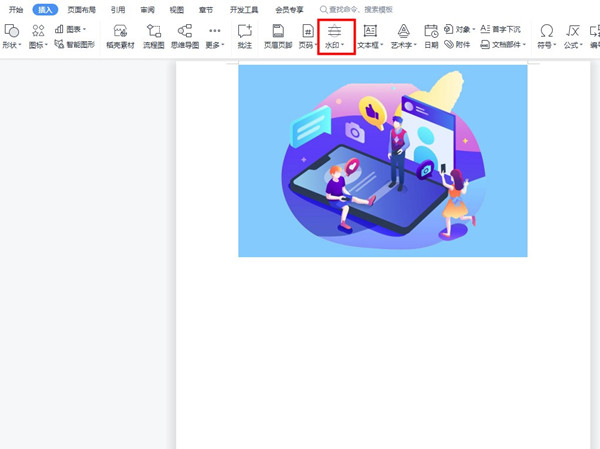Open the 艺术字 (WordArt) dropdown
This screenshot has width=600, height=449.
coord(402,45)
